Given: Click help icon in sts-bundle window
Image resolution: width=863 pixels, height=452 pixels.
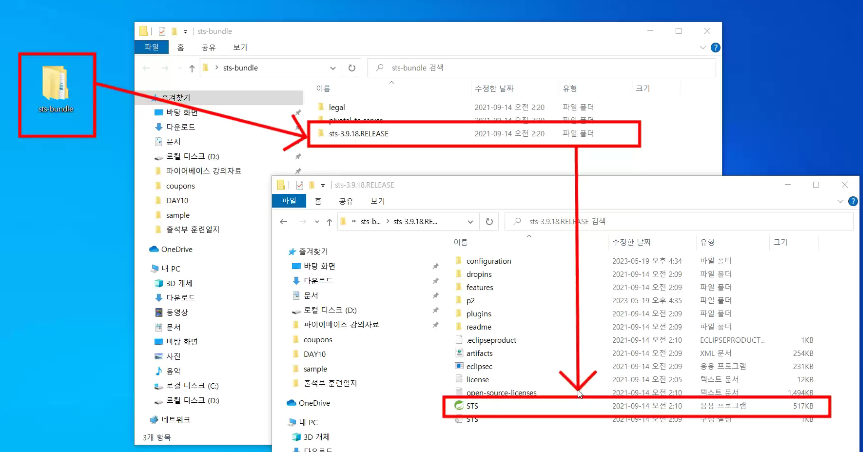Looking at the screenshot, I should (x=715, y=48).
